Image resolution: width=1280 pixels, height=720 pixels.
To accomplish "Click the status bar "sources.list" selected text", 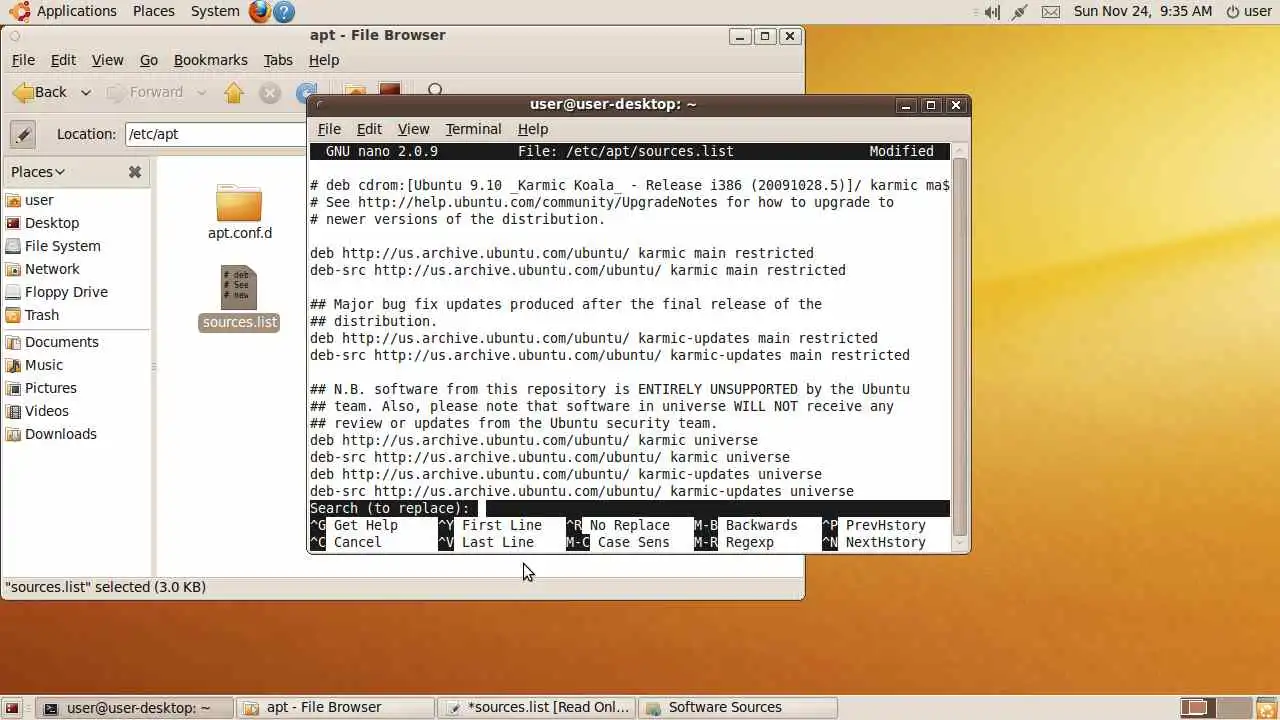I will point(106,587).
